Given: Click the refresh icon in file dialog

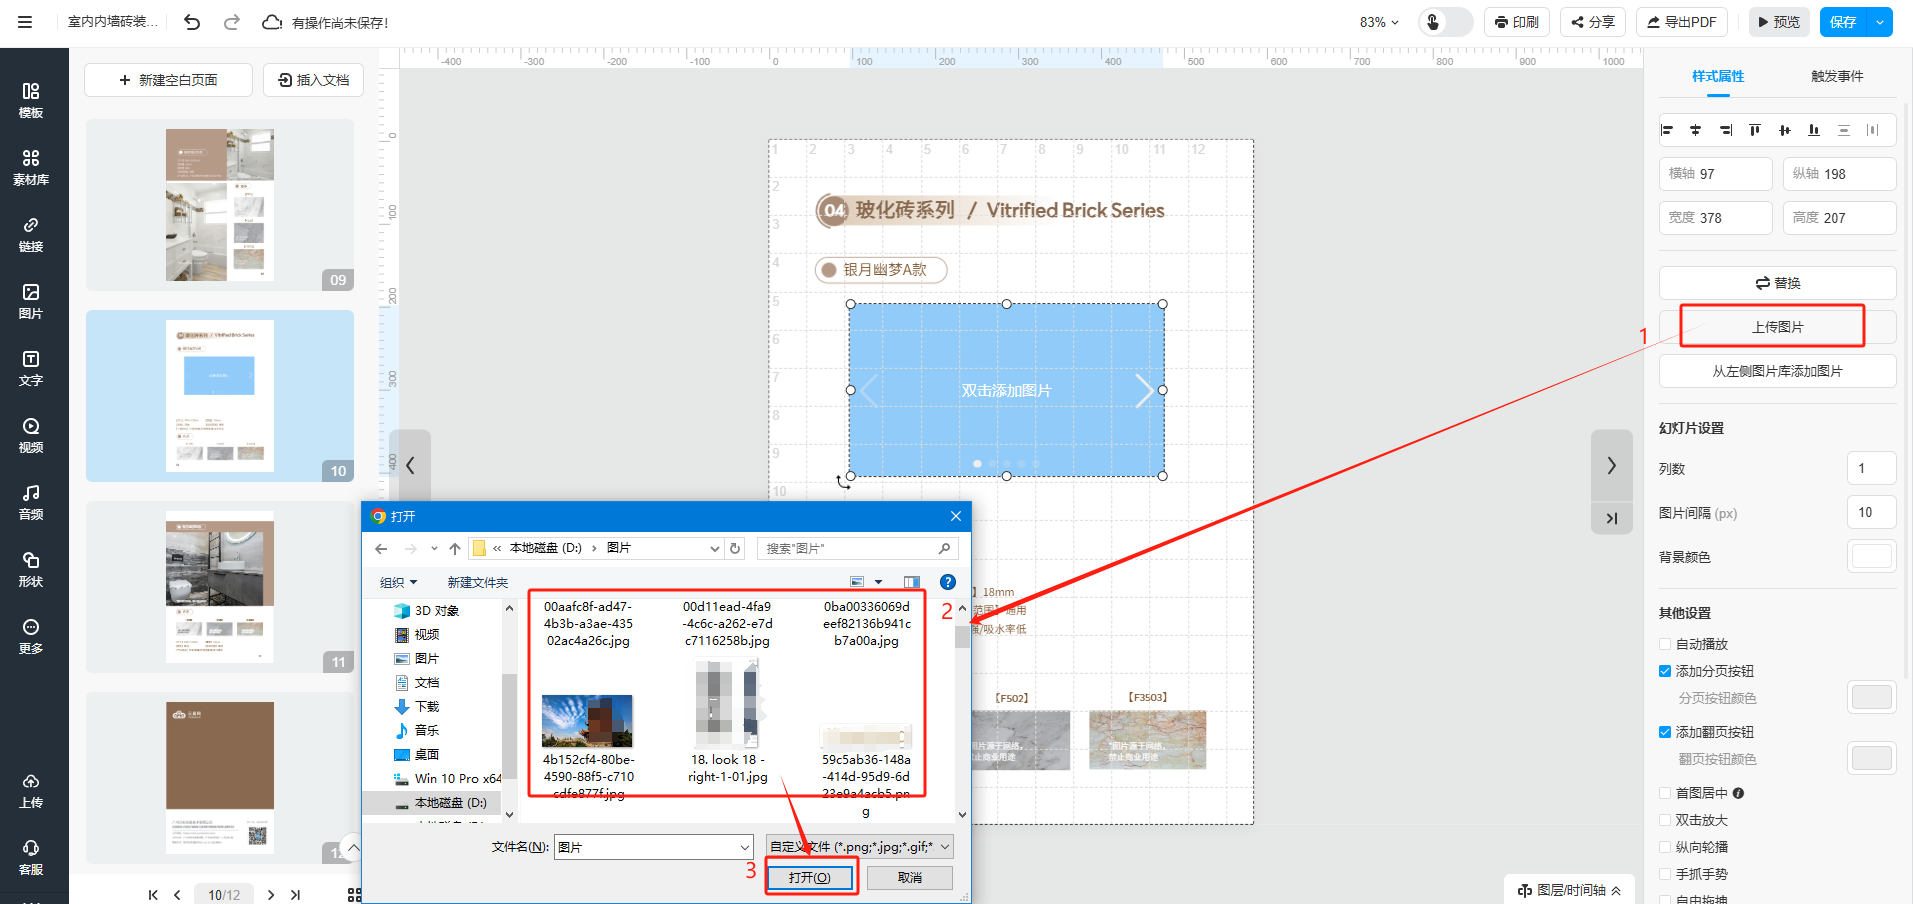Looking at the screenshot, I should coord(735,548).
